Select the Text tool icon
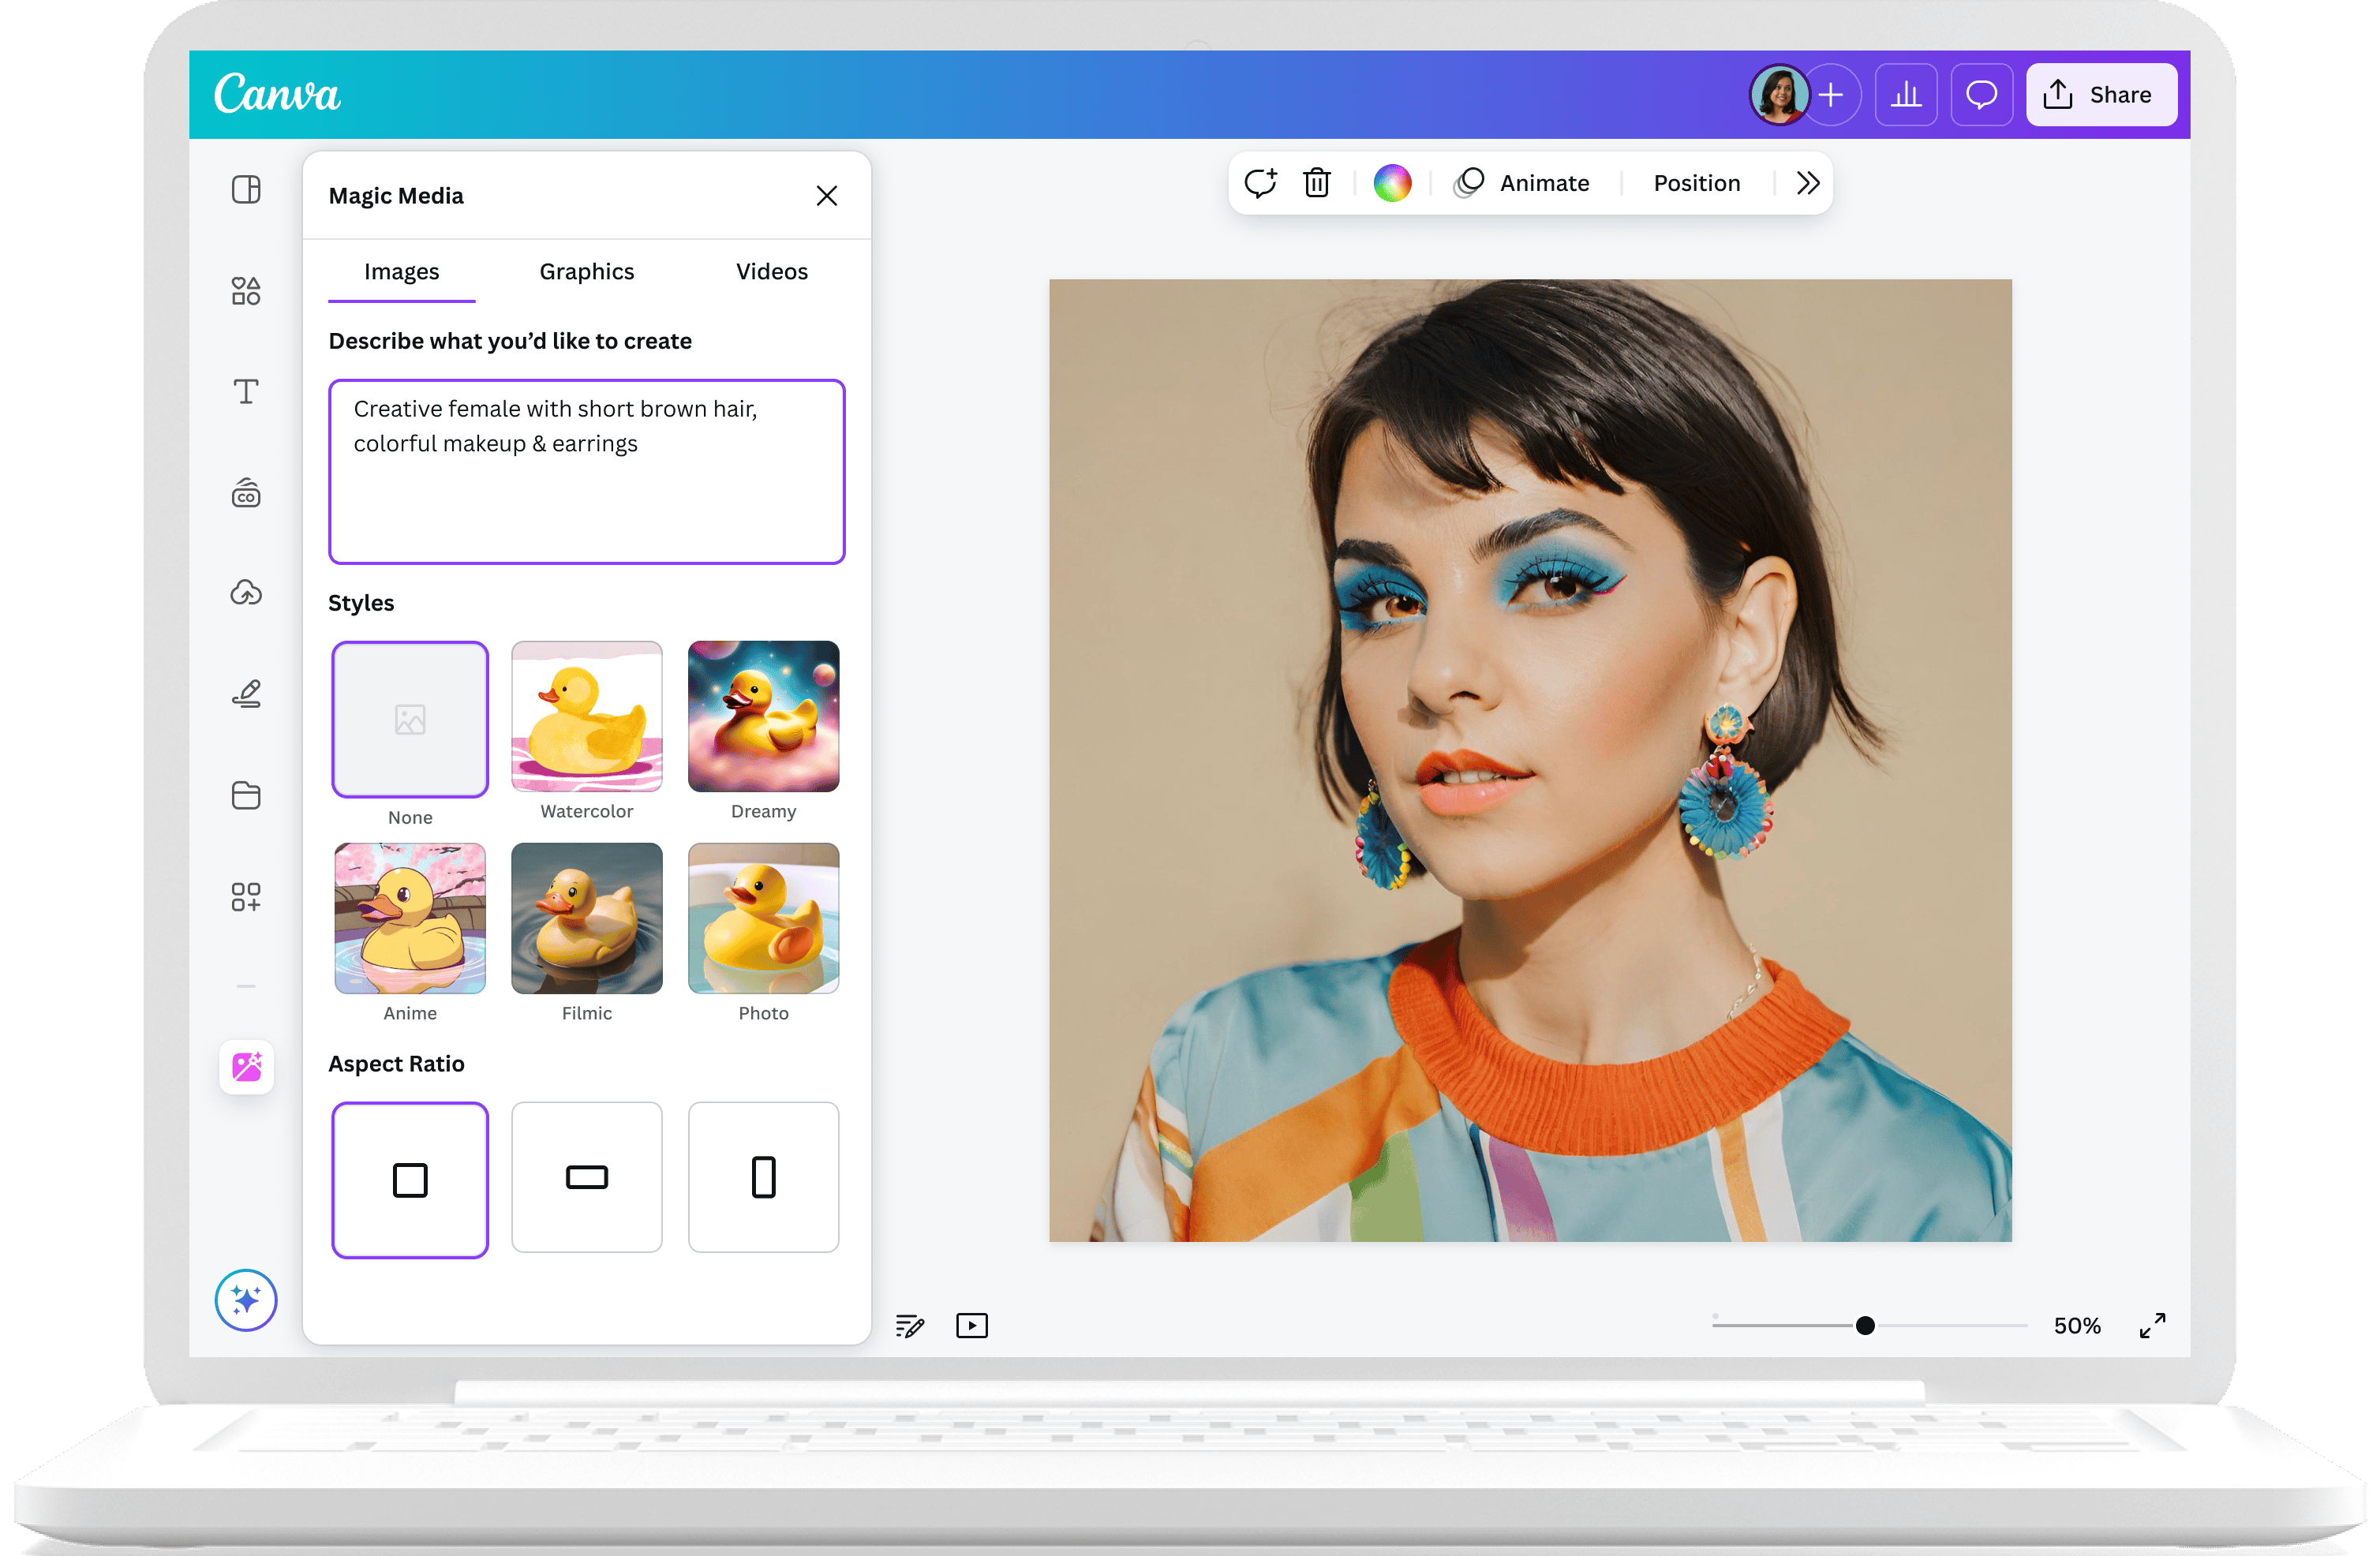 pos(246,391)
